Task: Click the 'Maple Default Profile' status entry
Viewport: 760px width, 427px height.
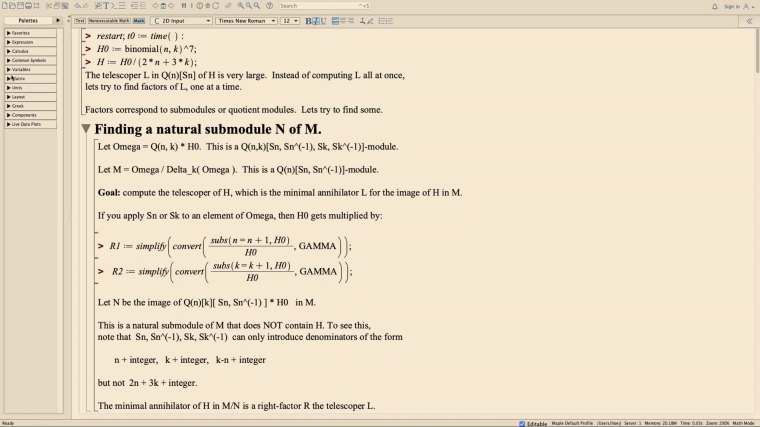Action: click(572, 424)
